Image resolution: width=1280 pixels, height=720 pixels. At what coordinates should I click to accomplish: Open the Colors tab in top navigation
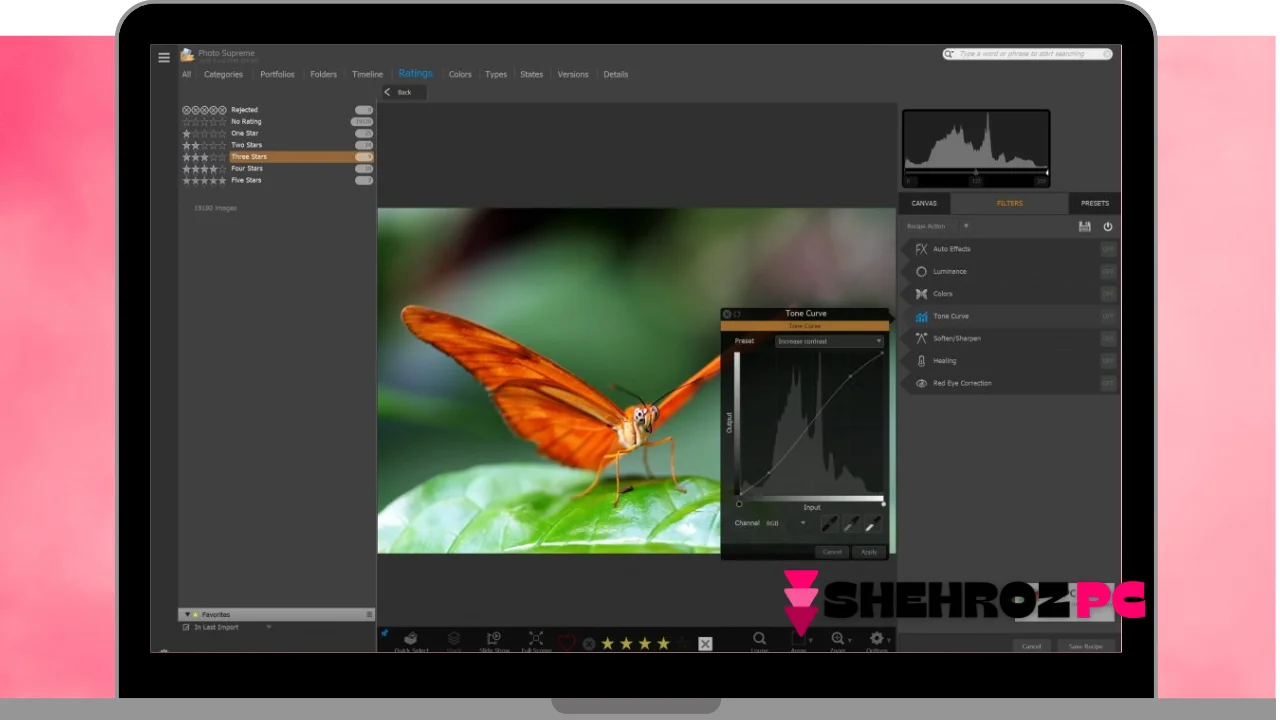[x=460, y=74]
